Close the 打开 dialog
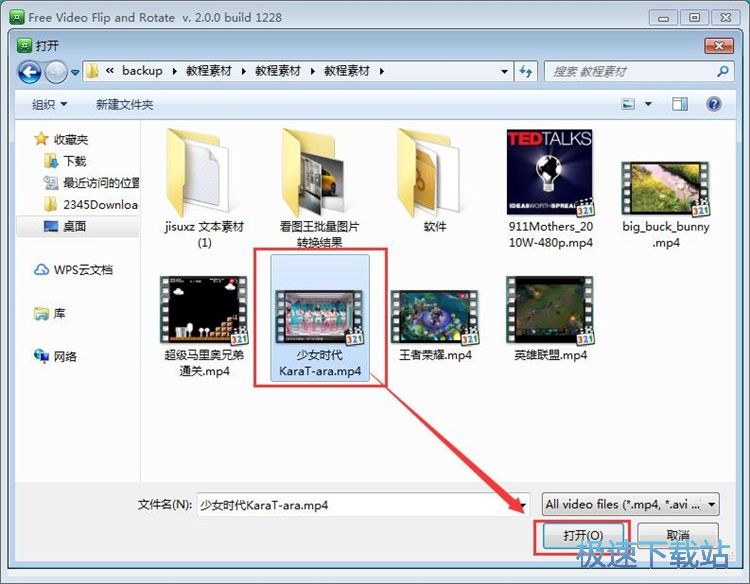The image size is (750, 584). point(718,46)
